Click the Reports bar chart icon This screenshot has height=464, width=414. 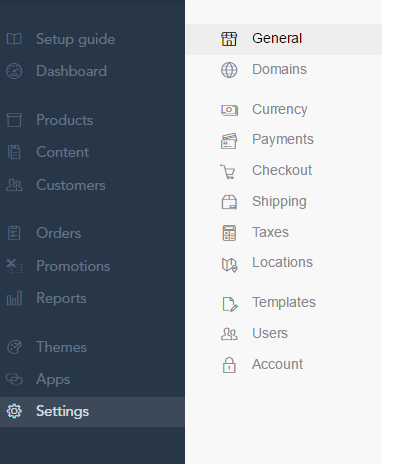point(14,298)
